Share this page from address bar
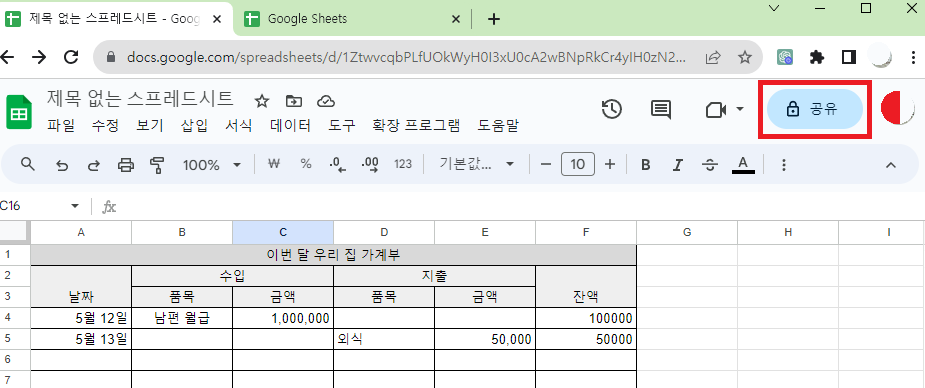 (713, 57)
